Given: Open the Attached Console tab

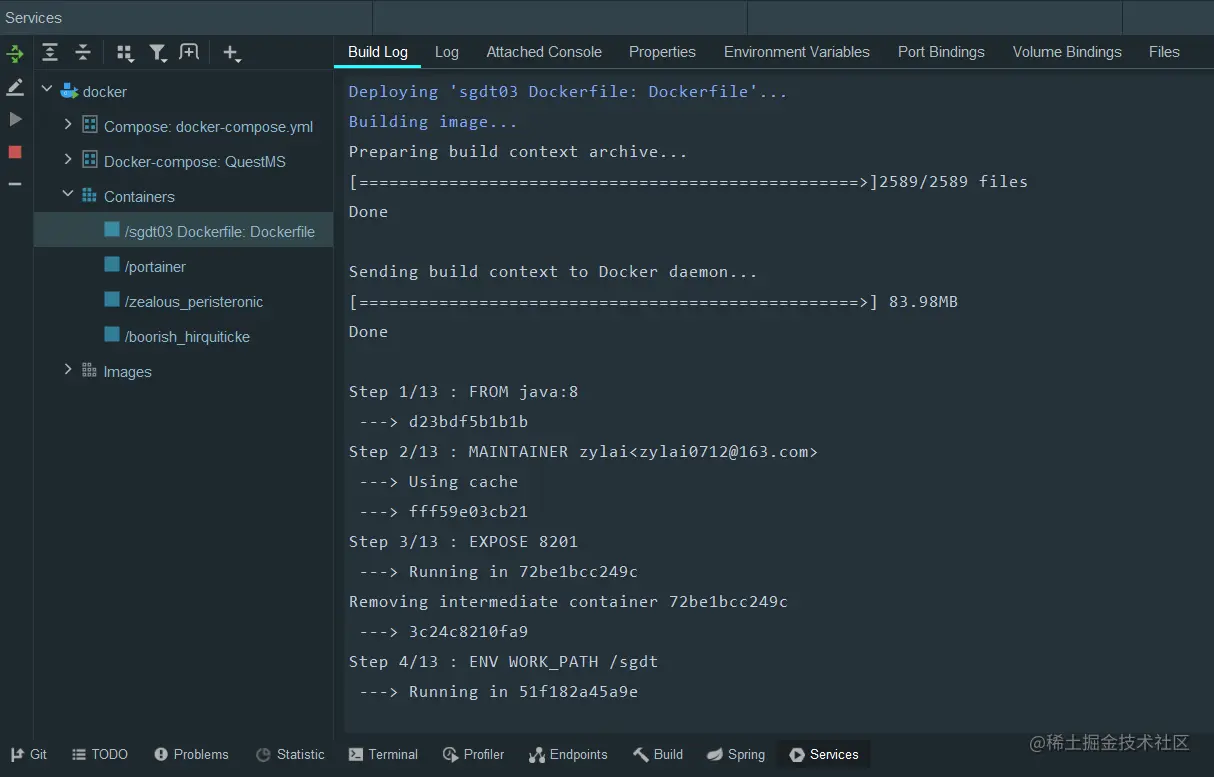Looking at the screenshot, I should pos(544,52).
